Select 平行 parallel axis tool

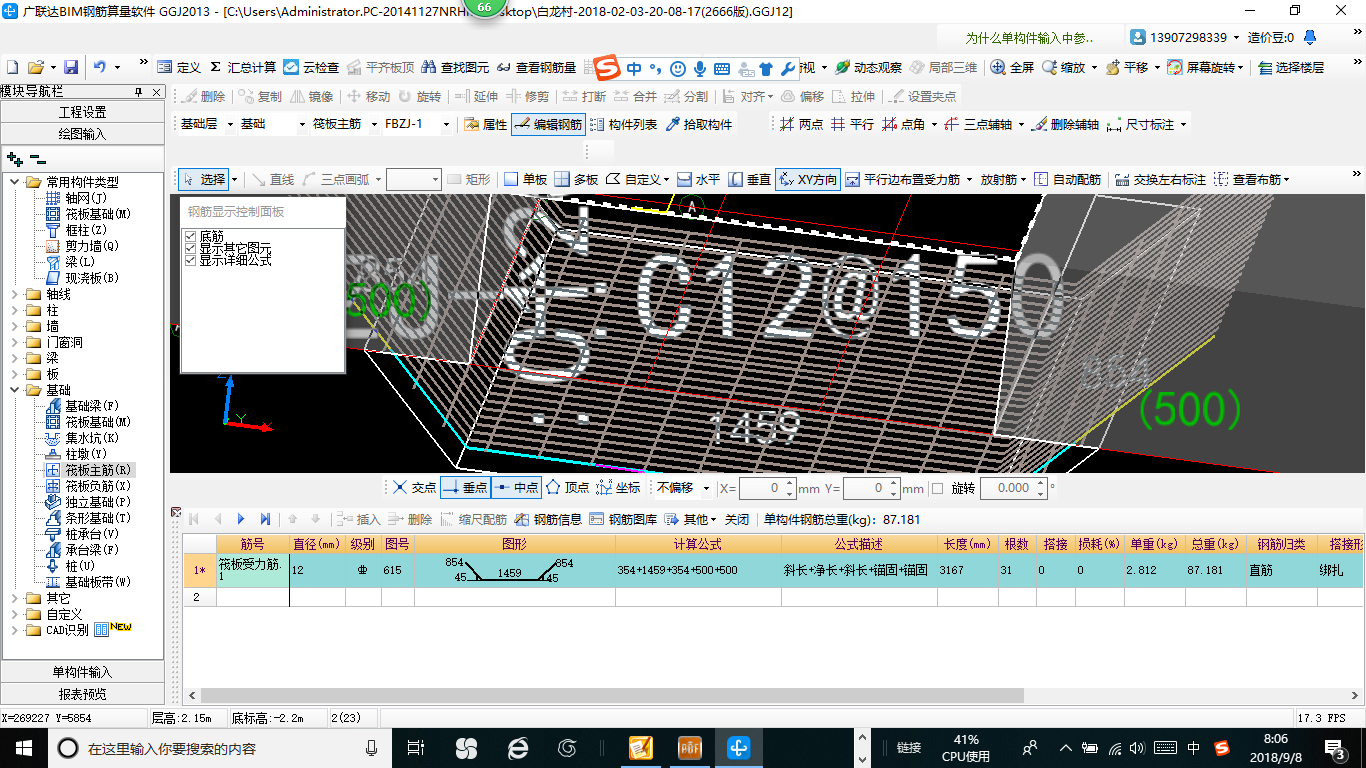851,124
